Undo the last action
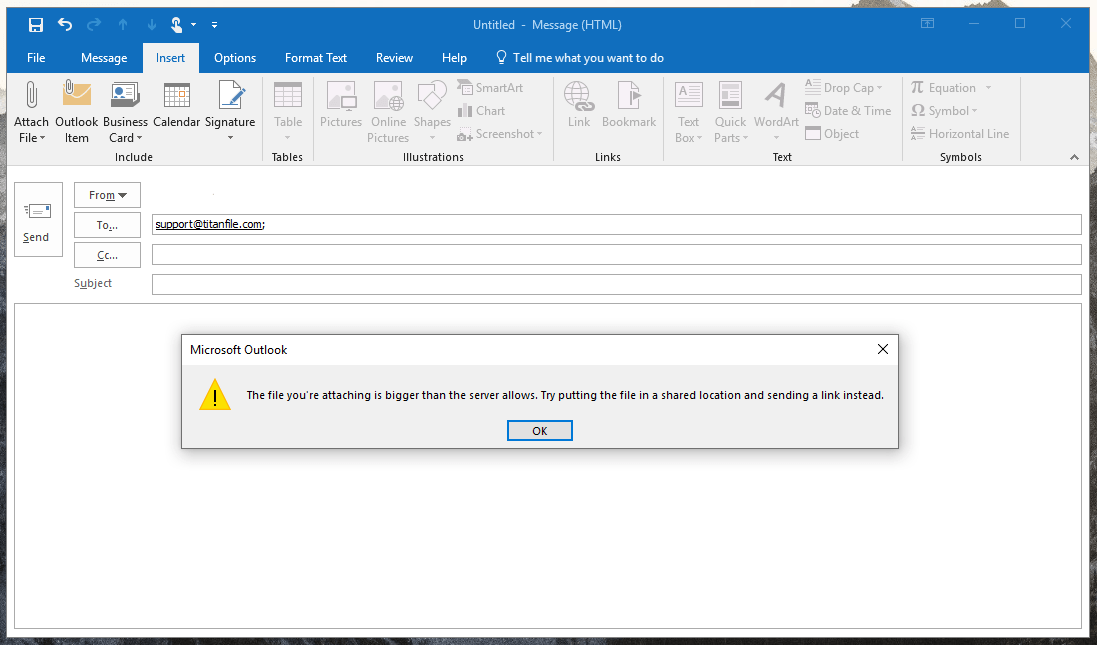 (65, 24)
